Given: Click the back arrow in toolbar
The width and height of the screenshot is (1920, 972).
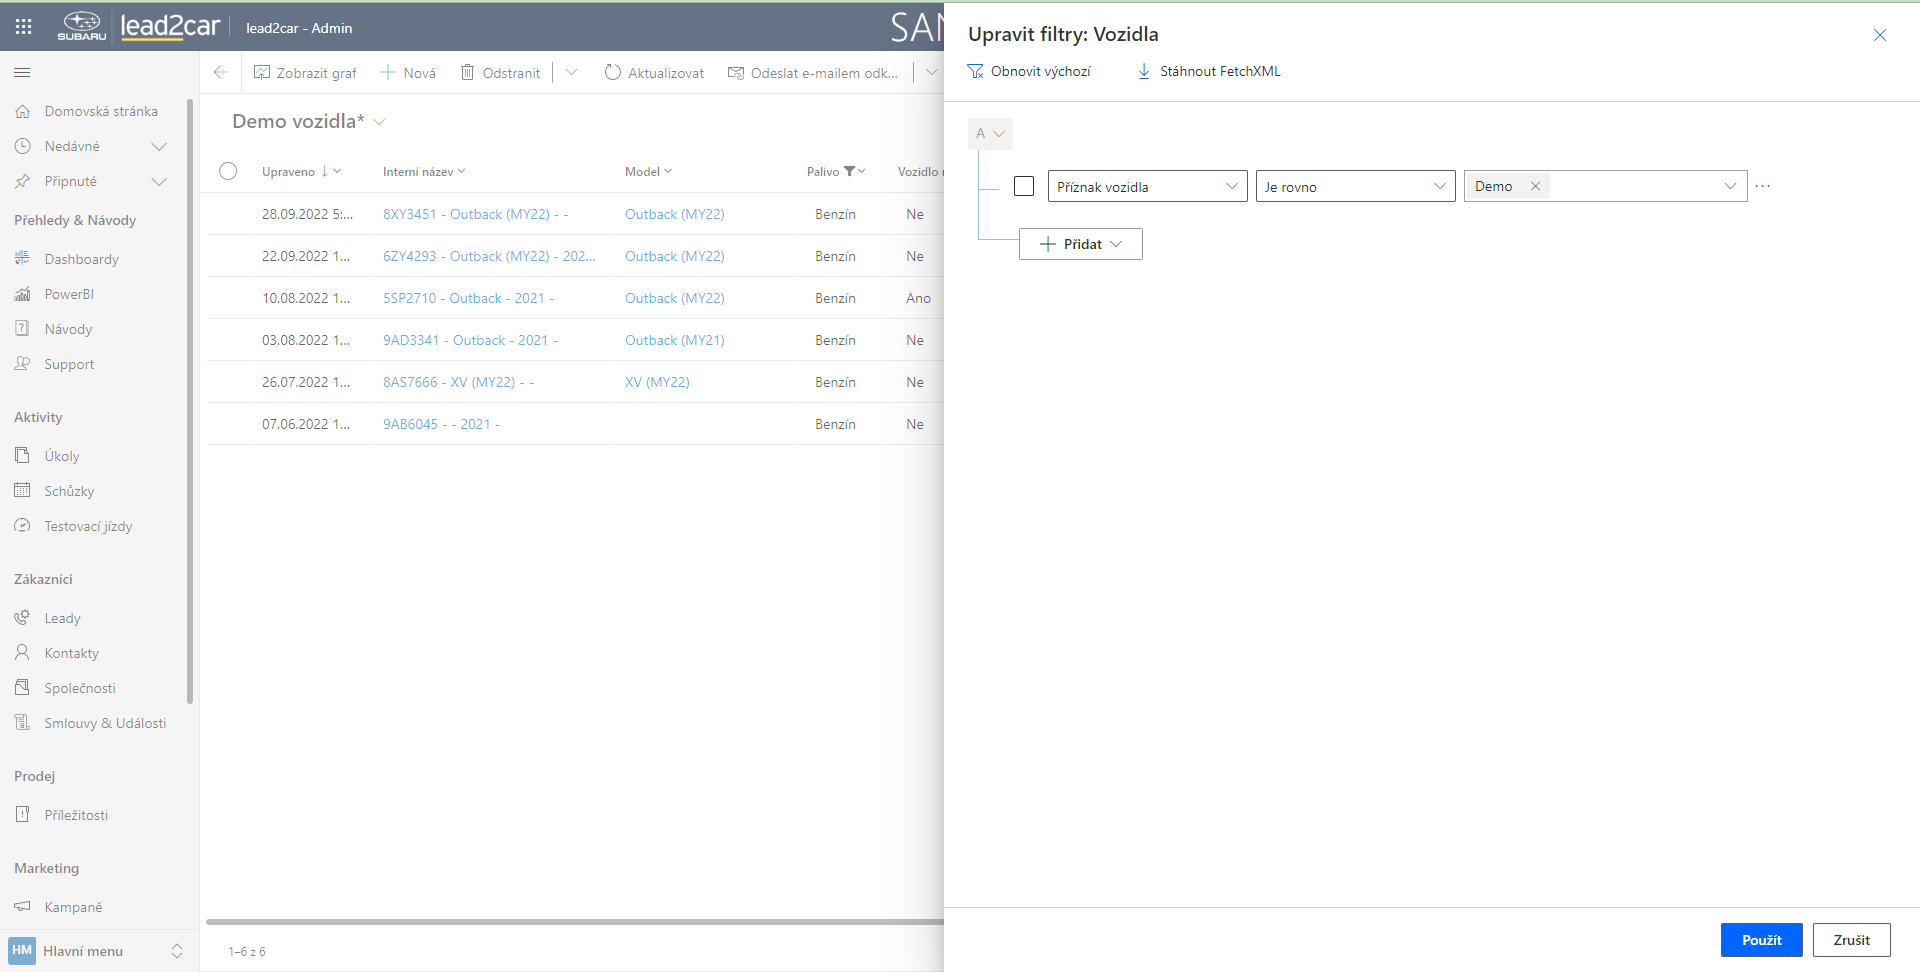Looking at the screenshot, I should click(221, 72).
